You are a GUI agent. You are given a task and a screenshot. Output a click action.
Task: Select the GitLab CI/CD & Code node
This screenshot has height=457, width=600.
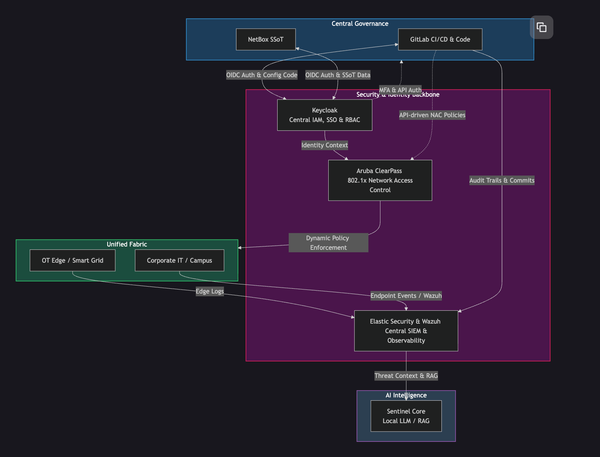(440, 39)
